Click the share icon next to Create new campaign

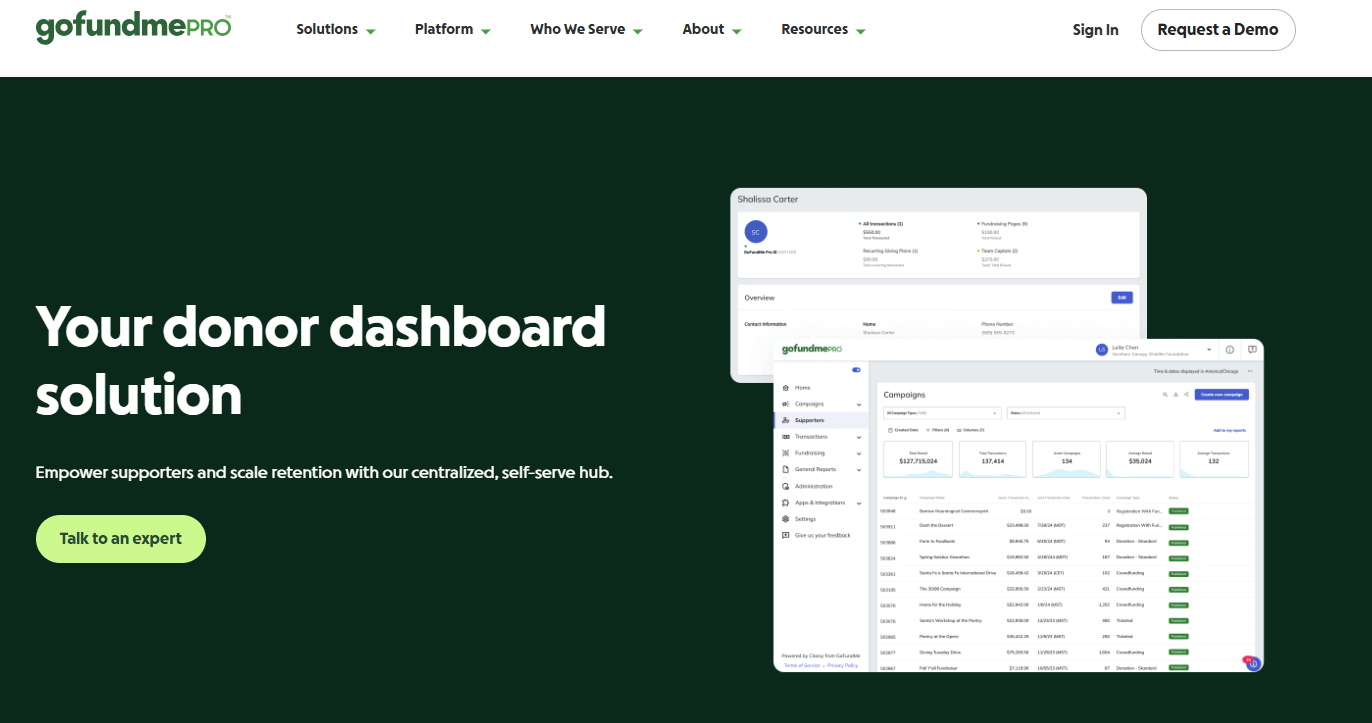[1187, 395]
